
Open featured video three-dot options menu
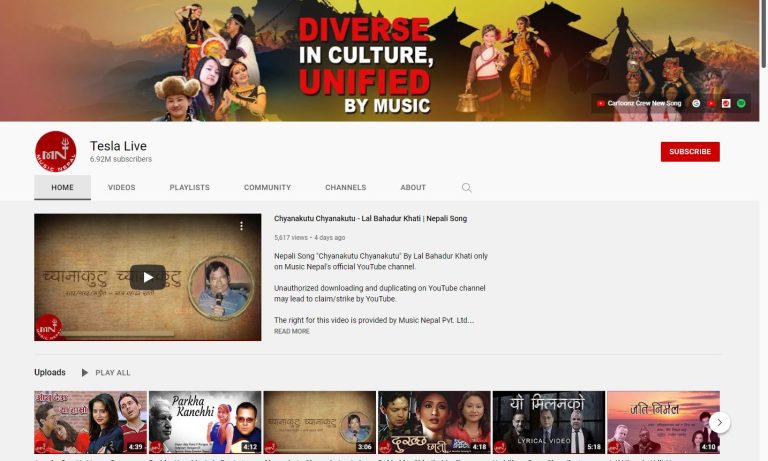pos(241,226)
